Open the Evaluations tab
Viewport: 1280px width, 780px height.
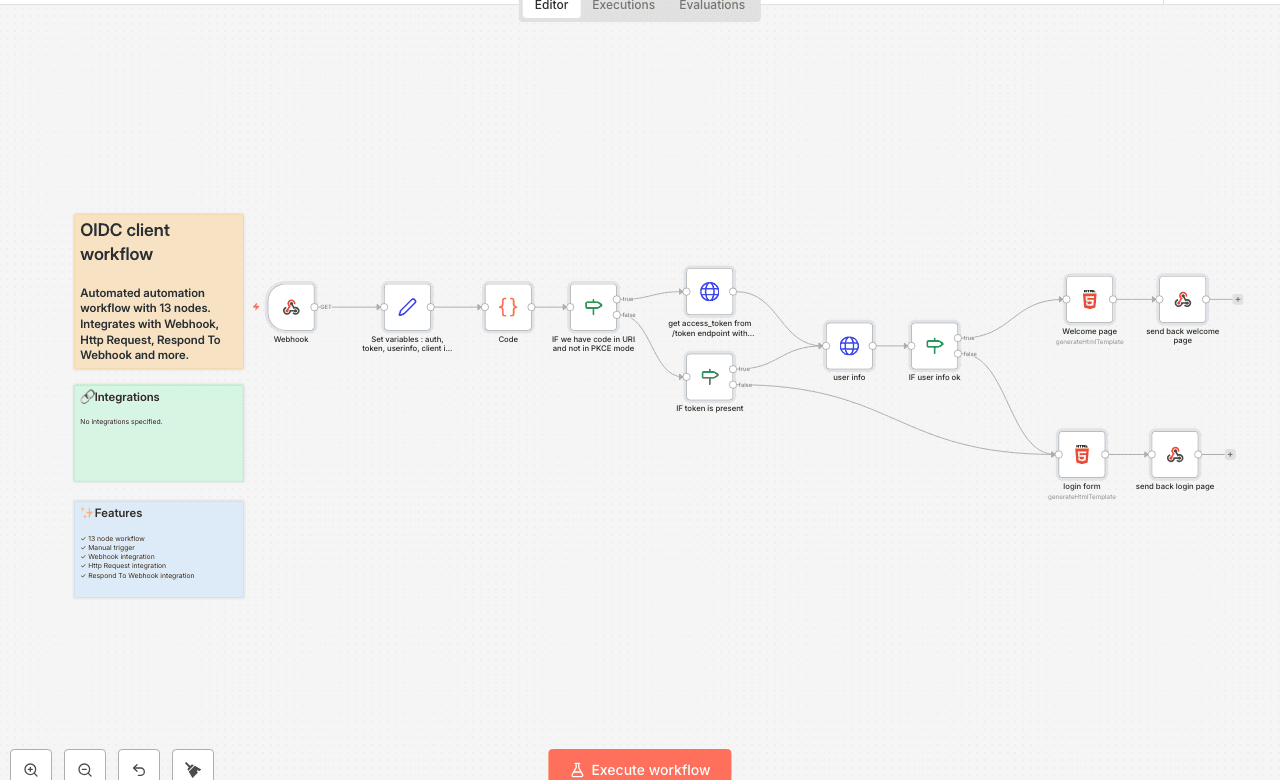coord(711,6)
